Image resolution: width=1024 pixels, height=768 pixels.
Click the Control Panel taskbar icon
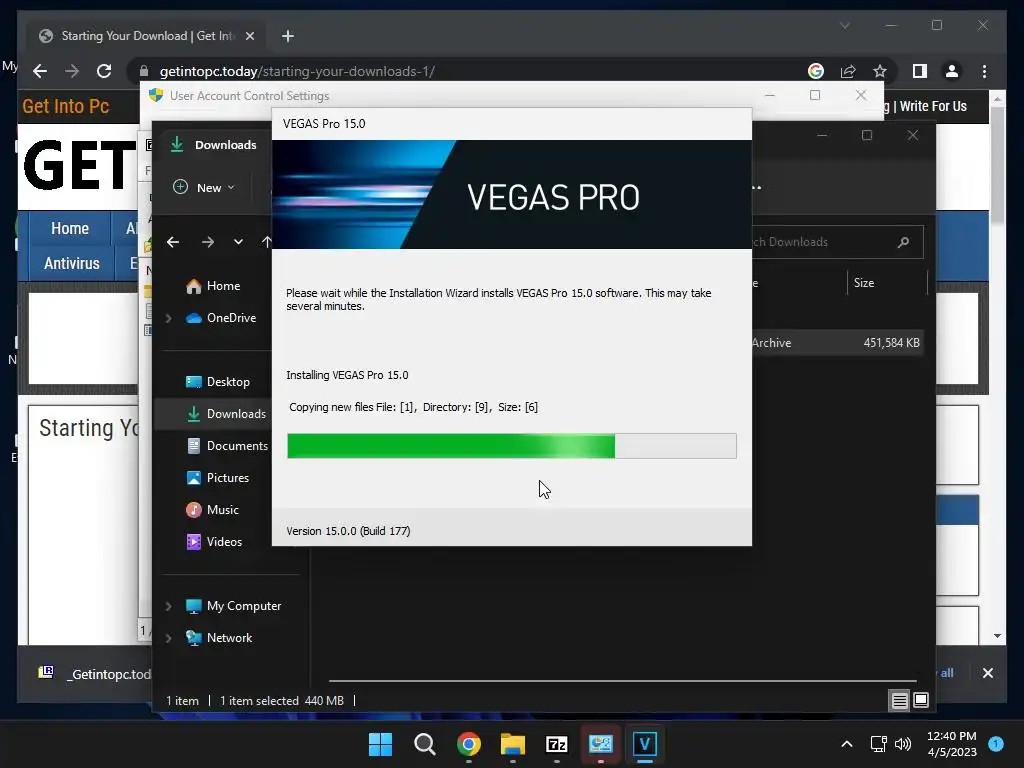(601, 744)
